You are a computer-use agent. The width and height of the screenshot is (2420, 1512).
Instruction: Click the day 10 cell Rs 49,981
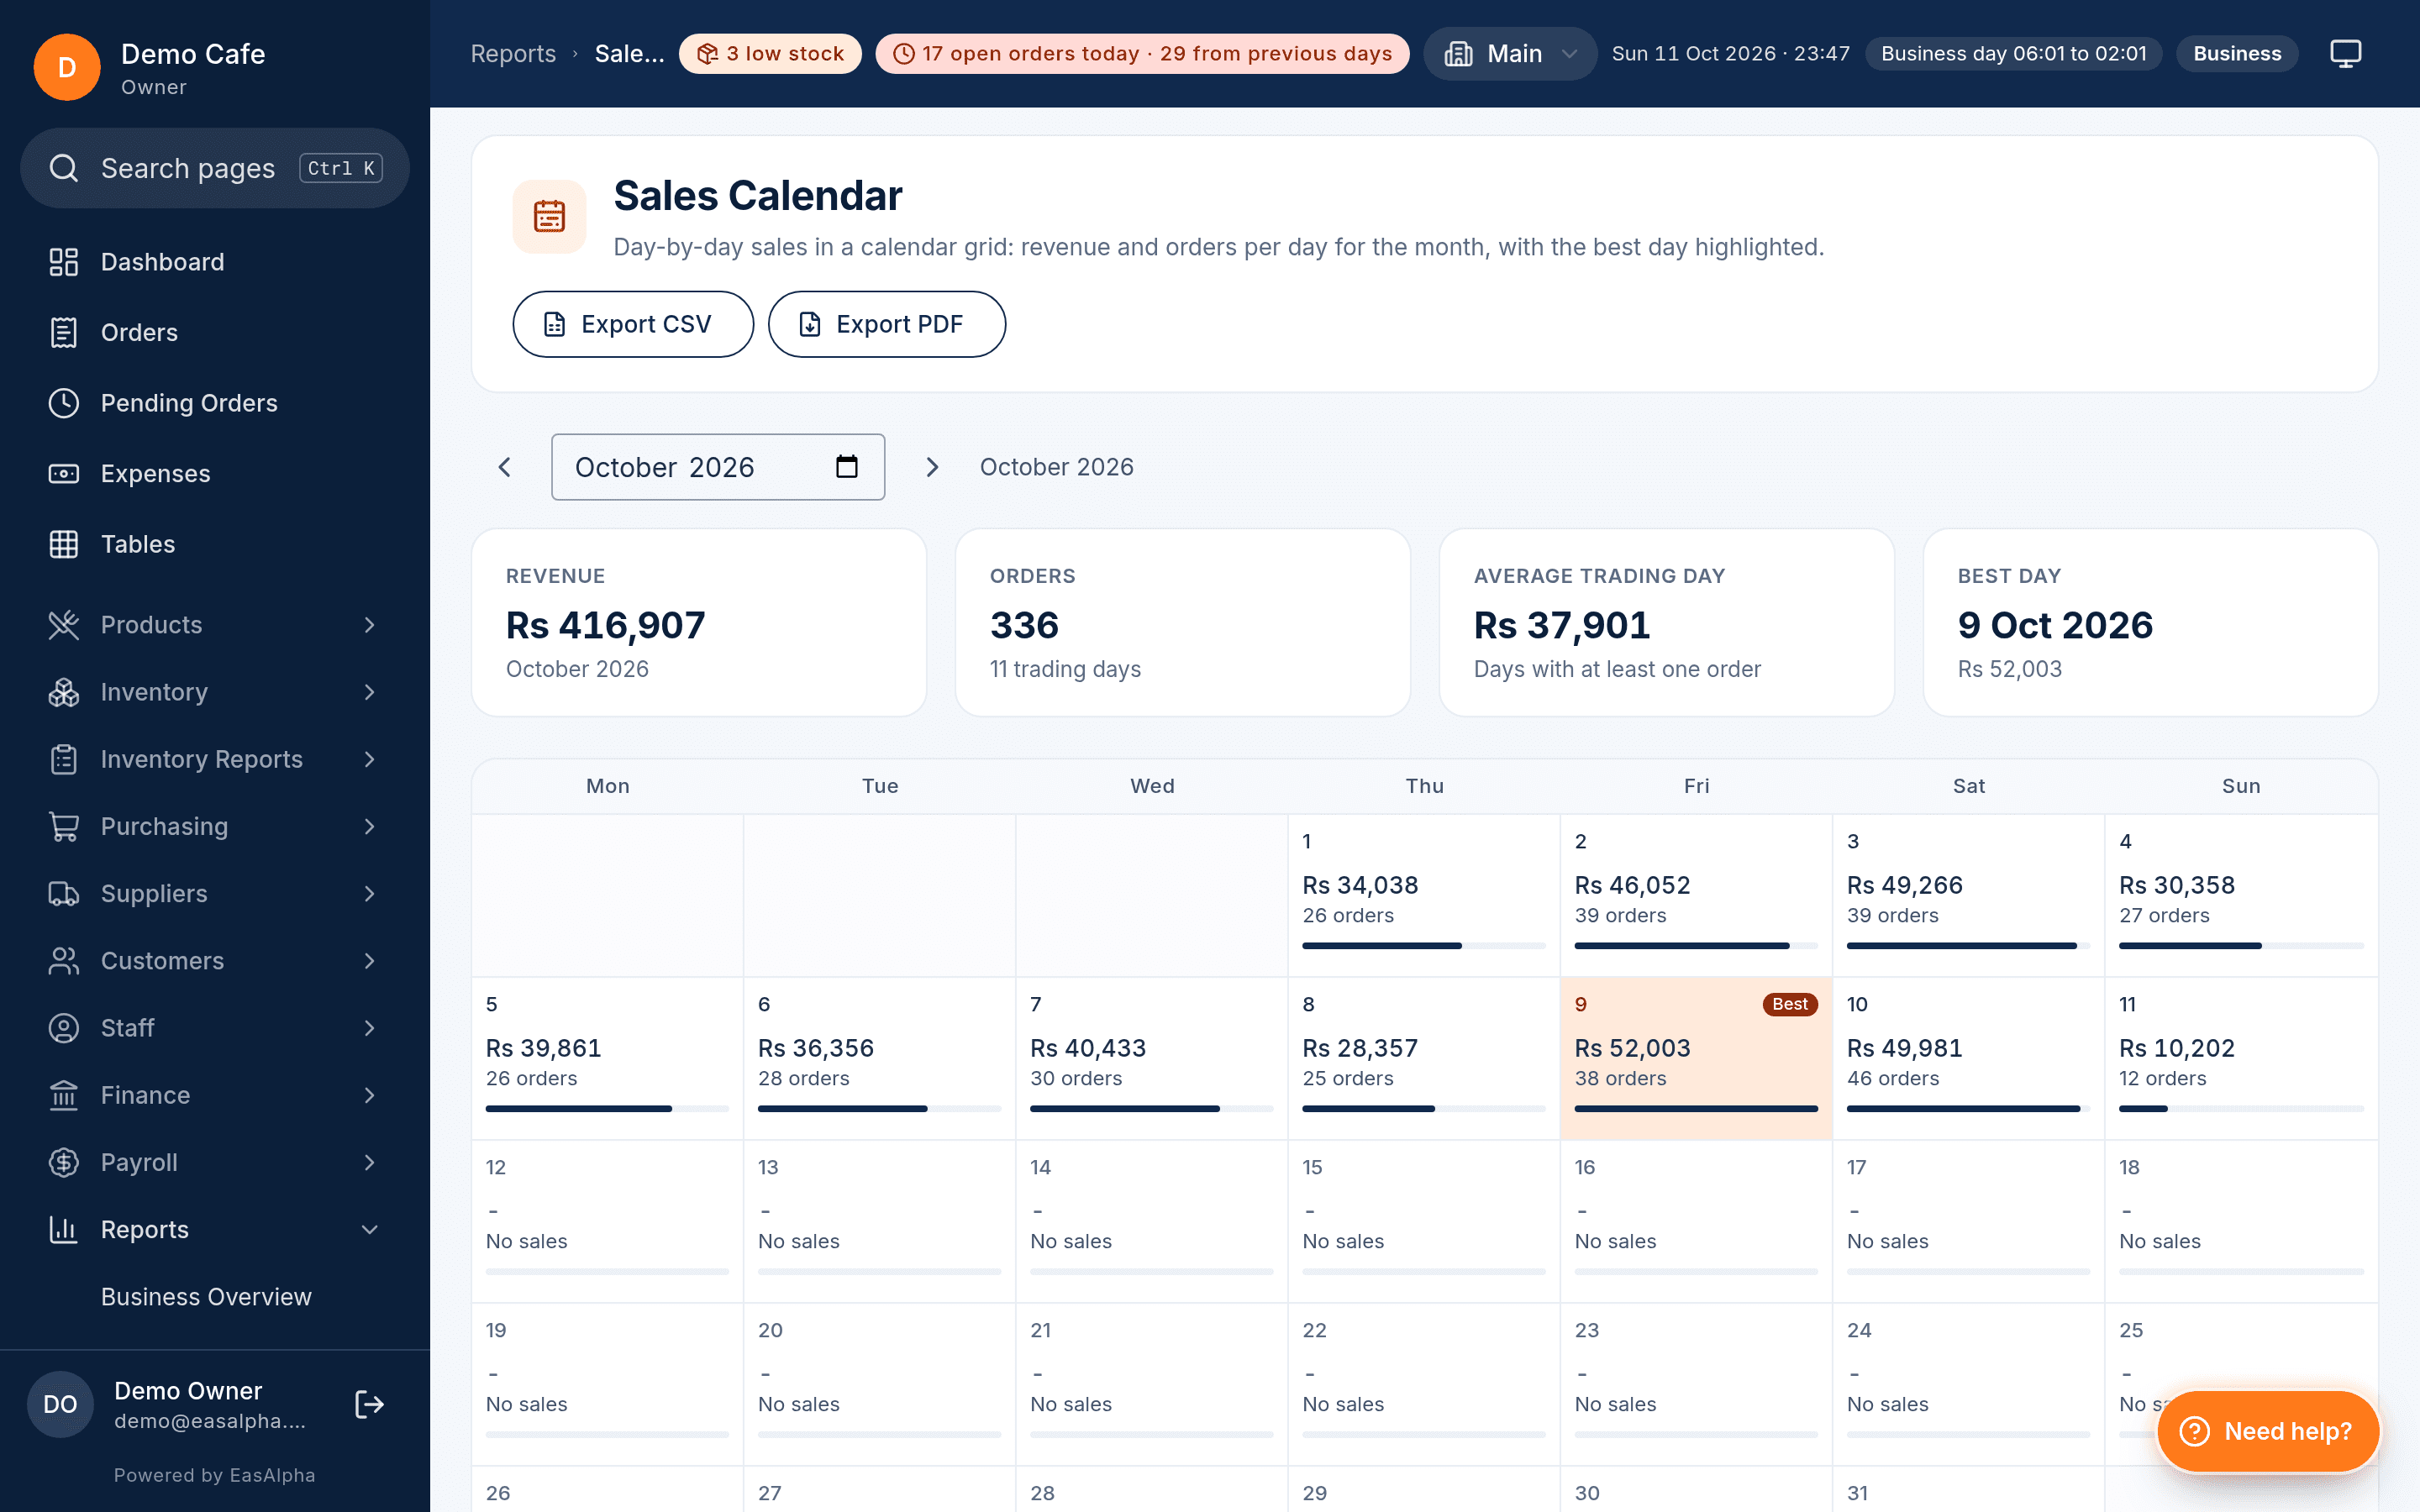[x=1968, y=1058]
